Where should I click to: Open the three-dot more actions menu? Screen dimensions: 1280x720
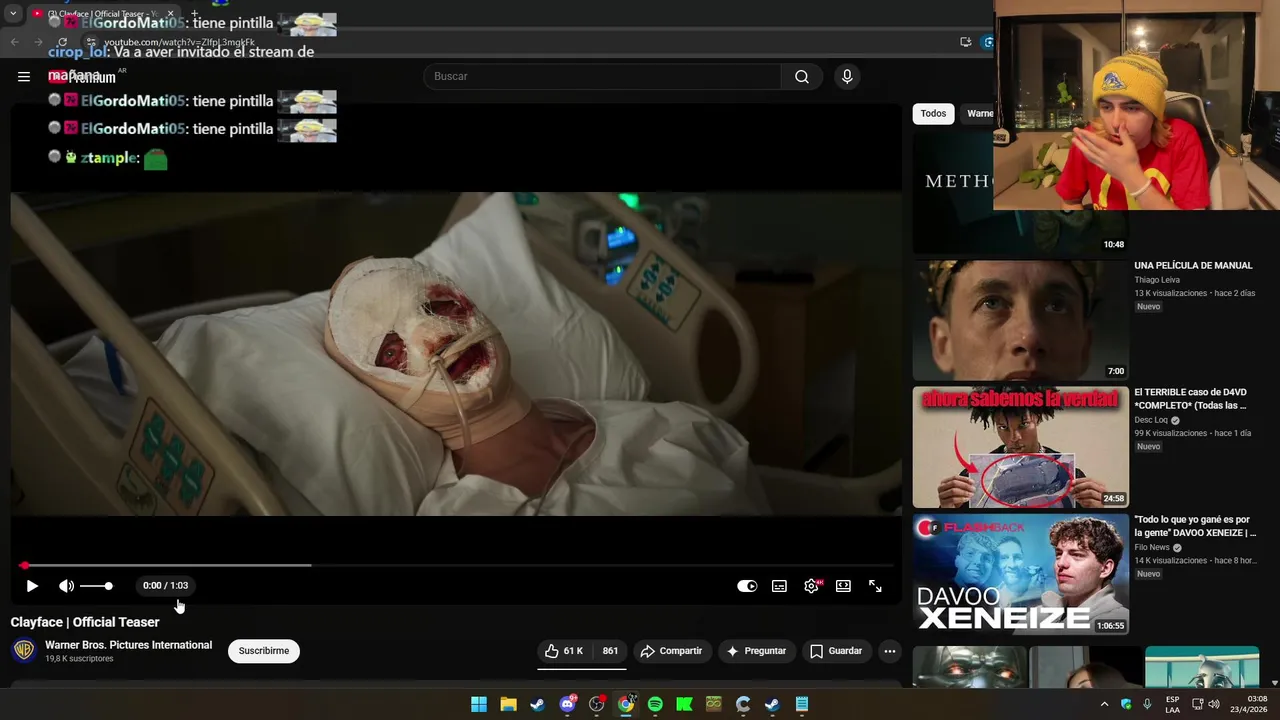pyautogui.click(x=889, y=651)
